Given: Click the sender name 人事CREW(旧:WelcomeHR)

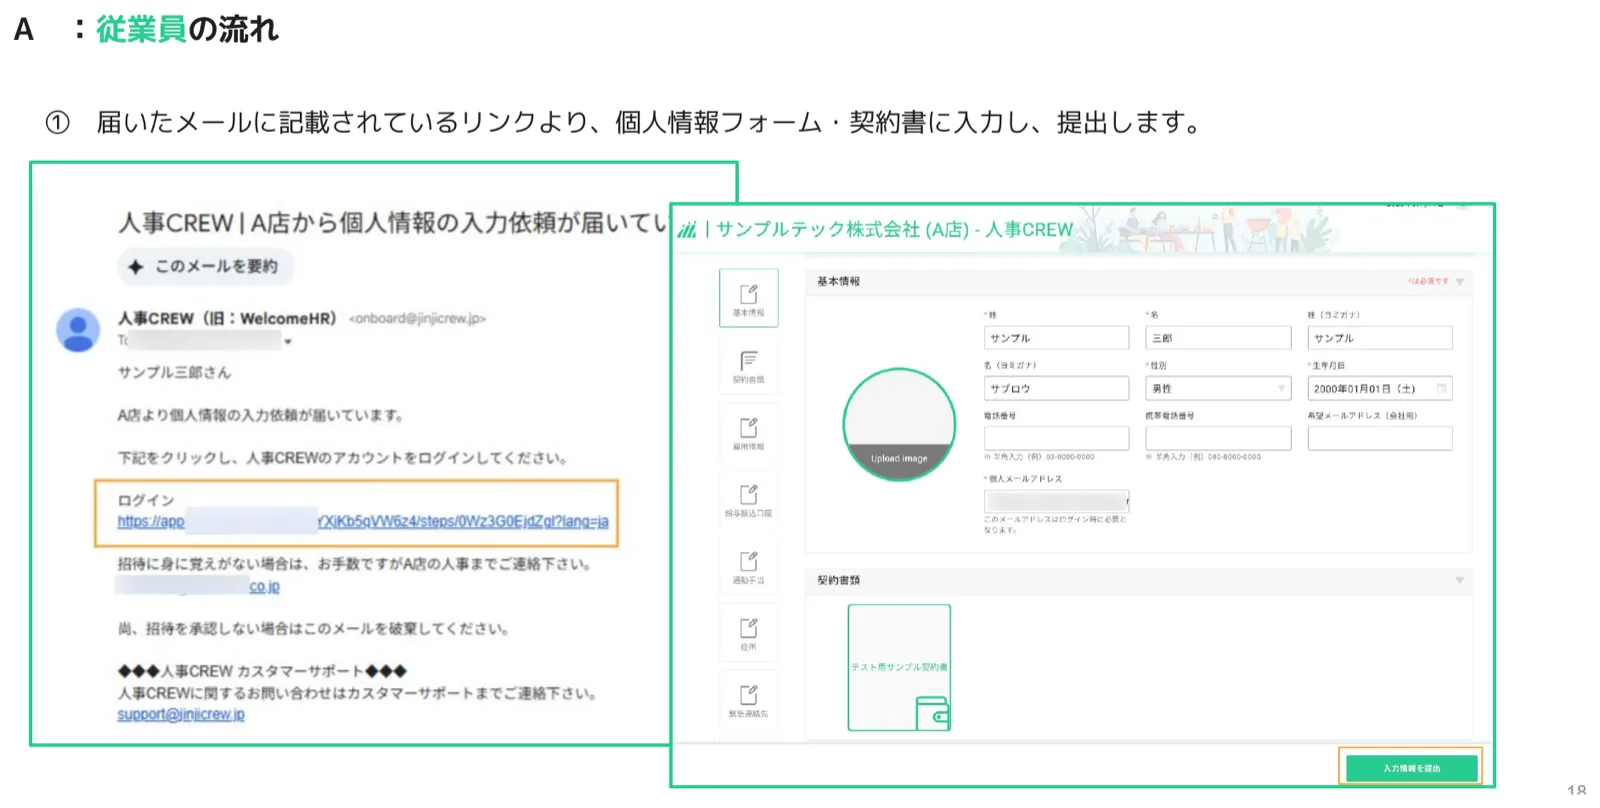Looking at the screenshot, I should (227, 318).
